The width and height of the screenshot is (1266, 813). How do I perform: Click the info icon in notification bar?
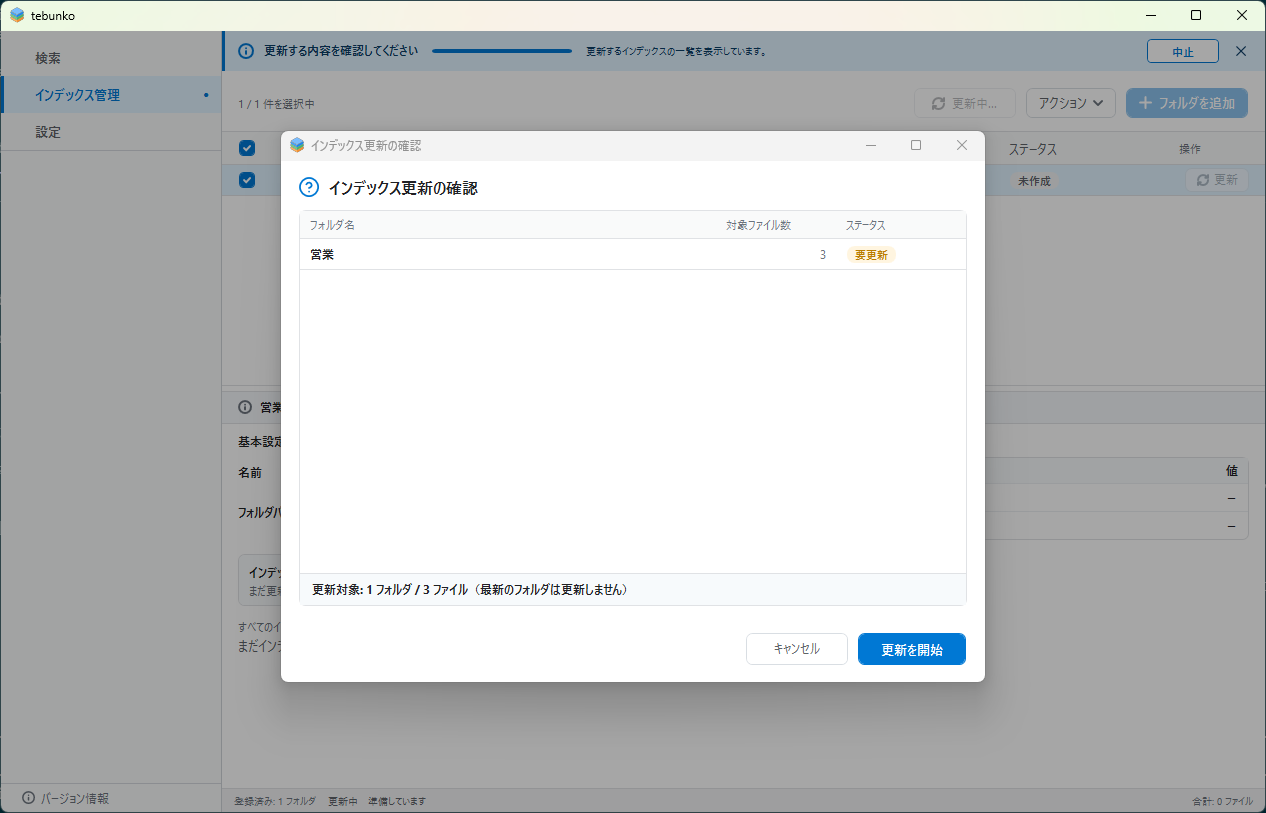(x=246, y=51)
